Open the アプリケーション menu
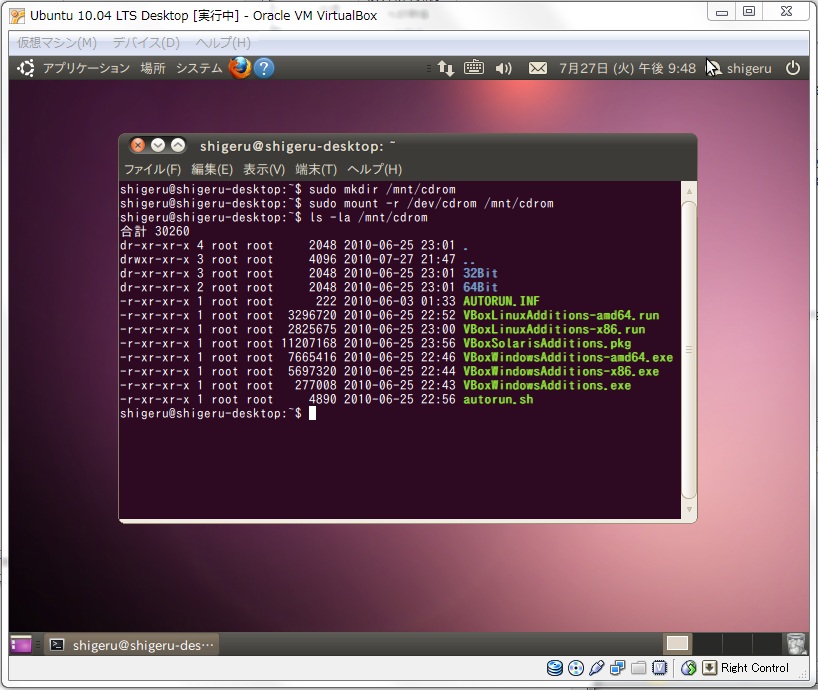 [x=87, y=68]
